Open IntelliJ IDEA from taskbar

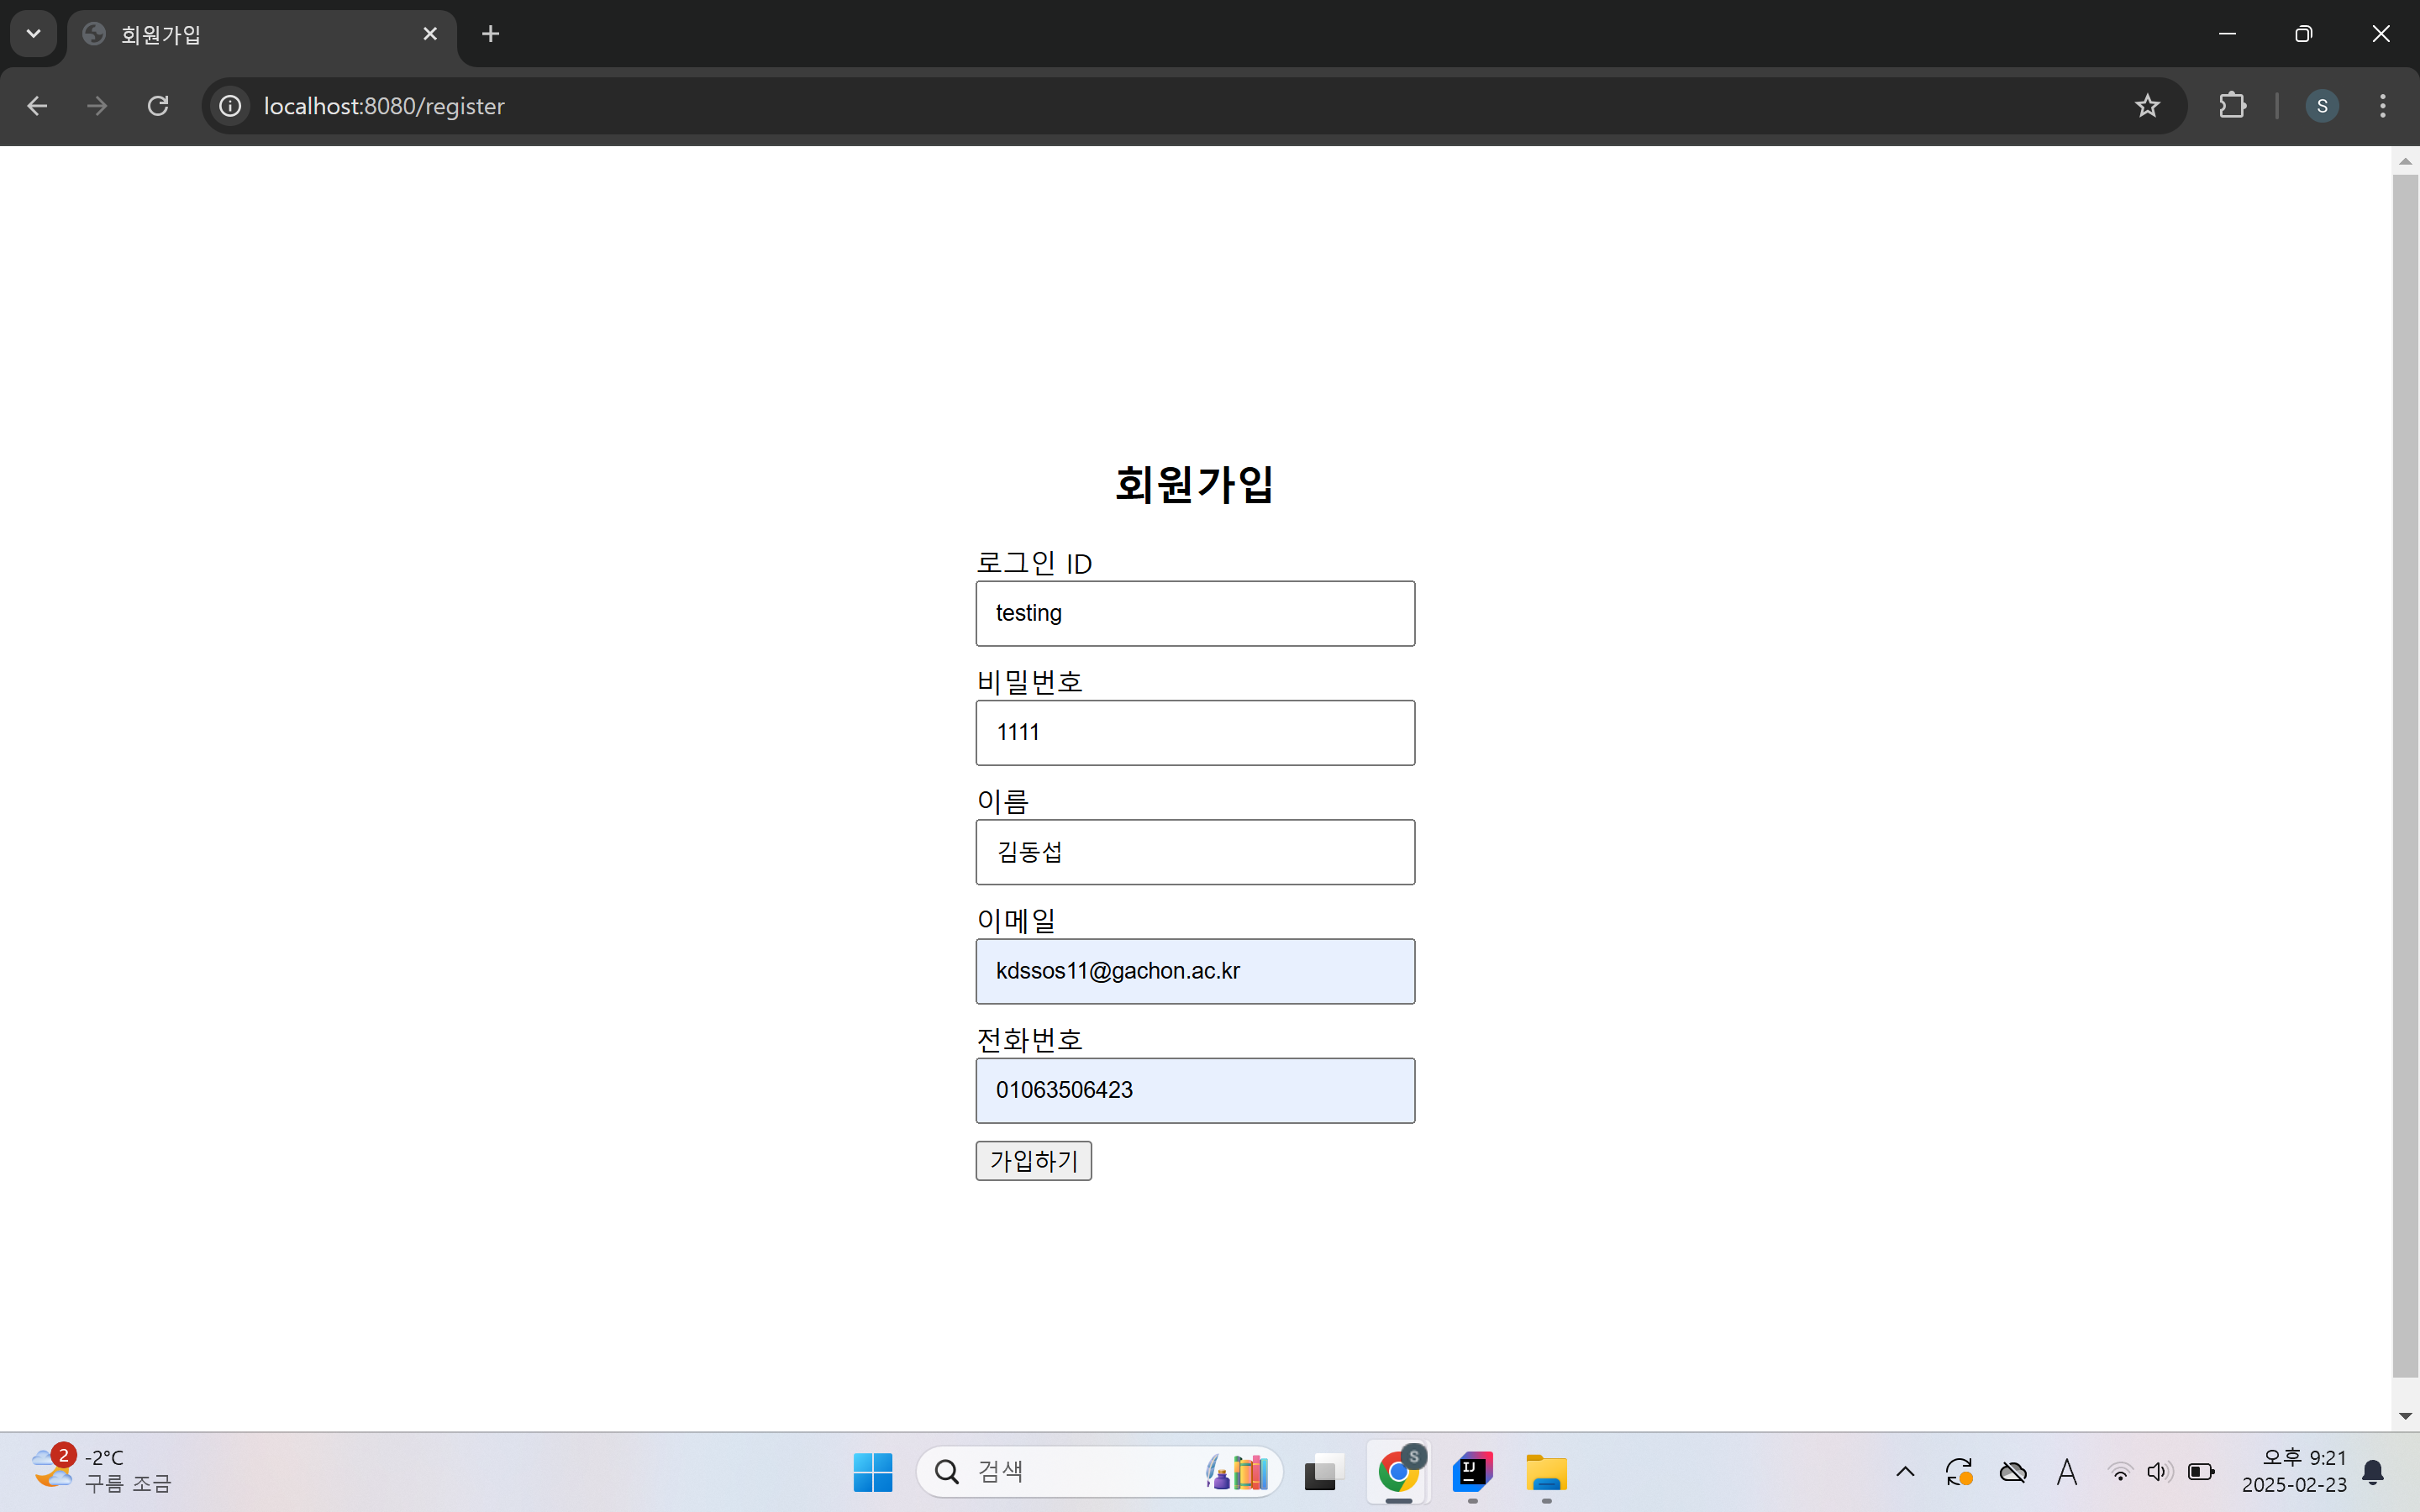tap(1472, 1471)
